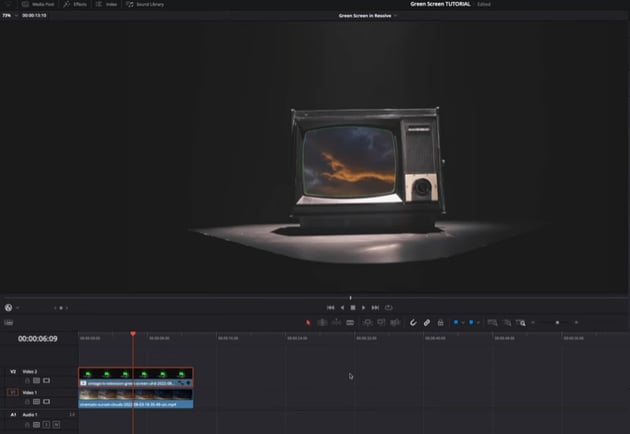Image resolution: width=630 pixels, height=434 pixels.
Task: Click the blue marker icon
Action: click(471, 322)
